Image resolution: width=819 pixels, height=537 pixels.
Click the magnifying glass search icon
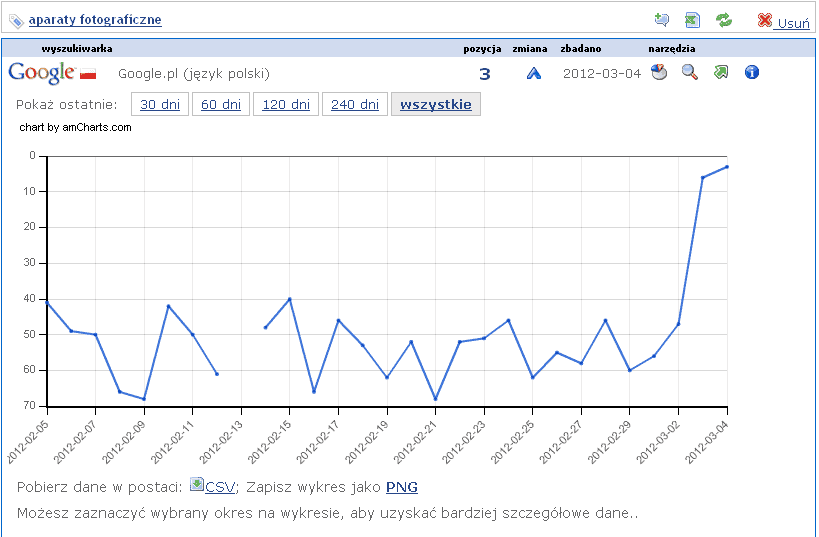point(689,72)
